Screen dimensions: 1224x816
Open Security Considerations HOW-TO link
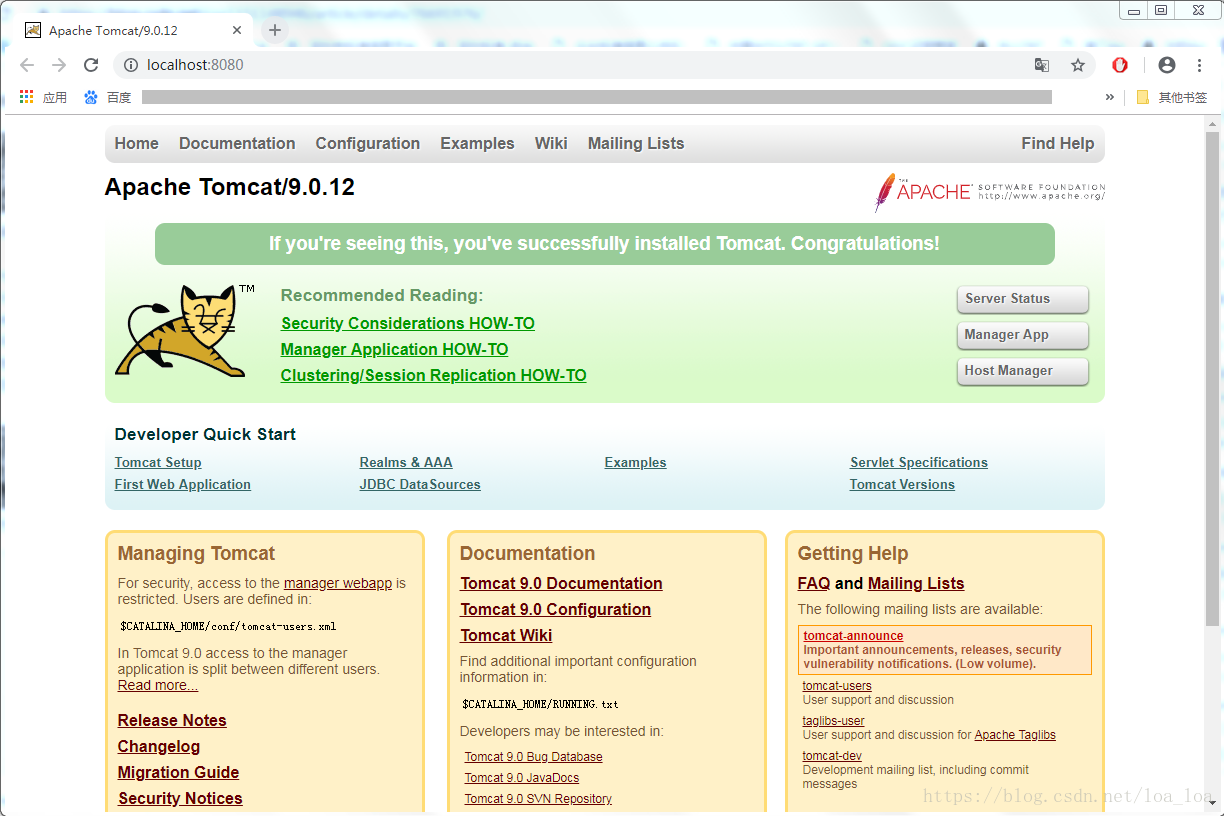(x=408, y=323)
